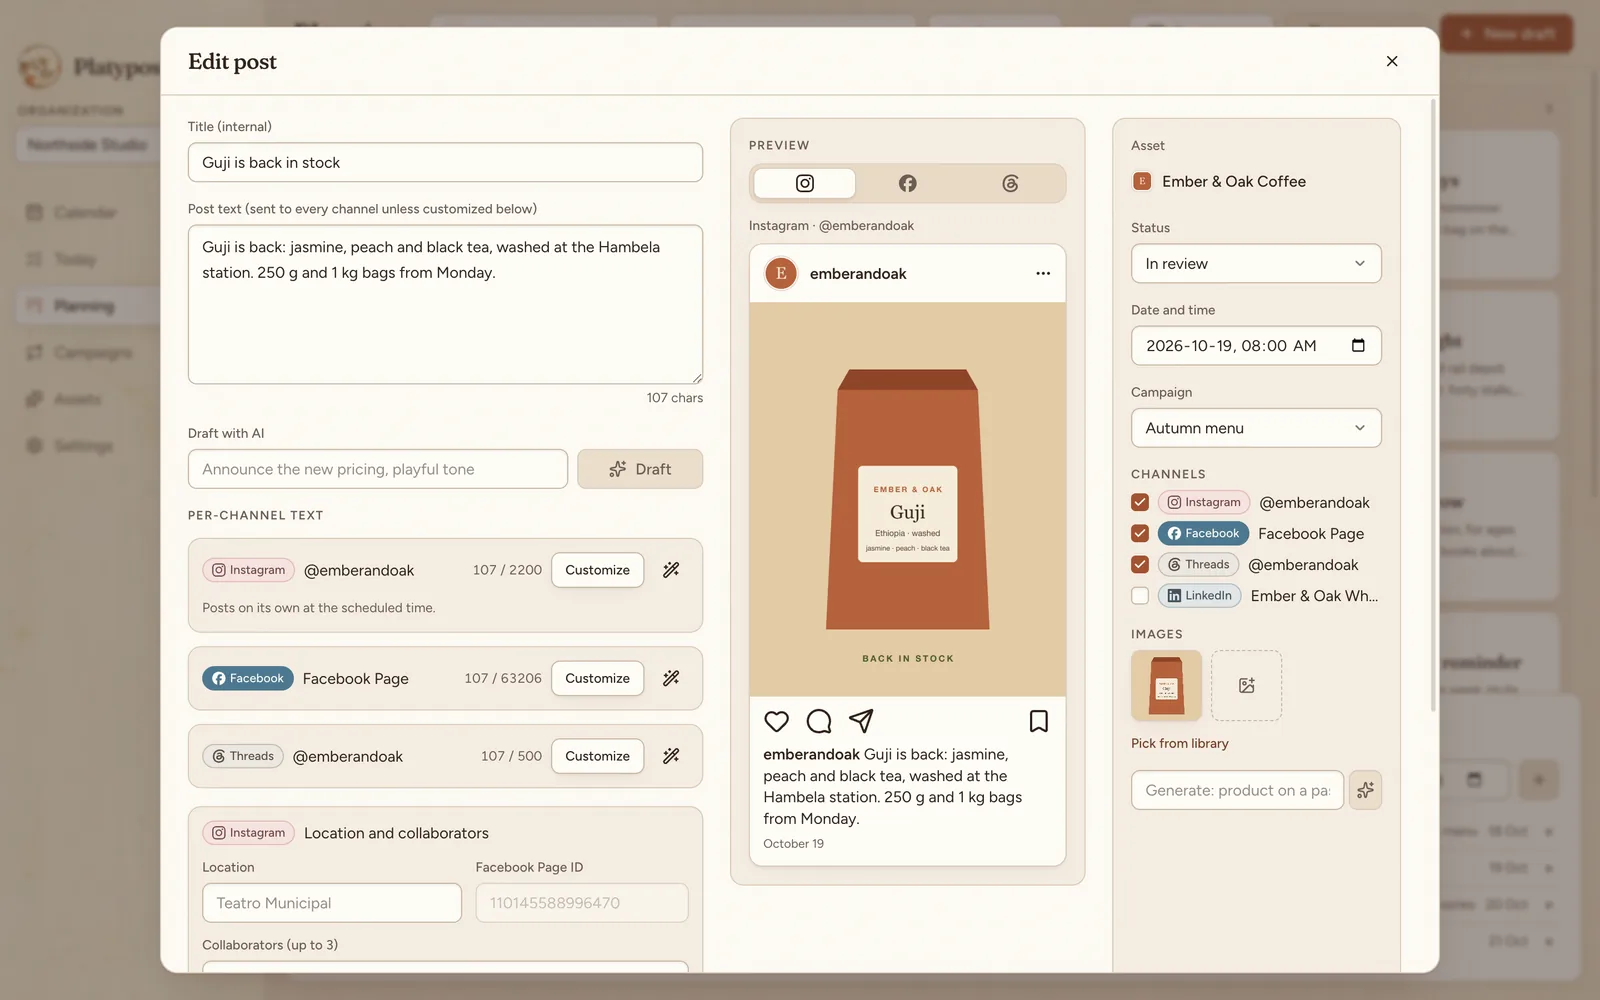Click the Instagram tag in channels list
The width and height of the screenshot is (1600, 1000).
1204,502
